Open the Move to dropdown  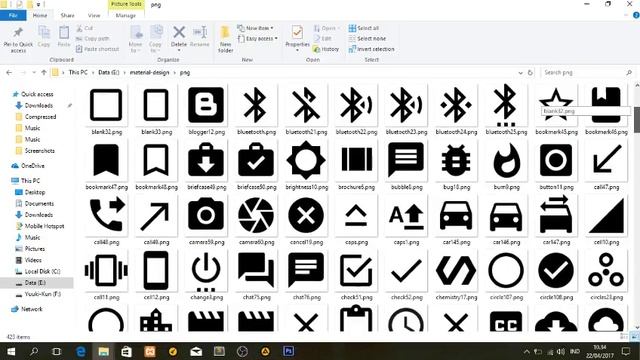tap(135, 39)
